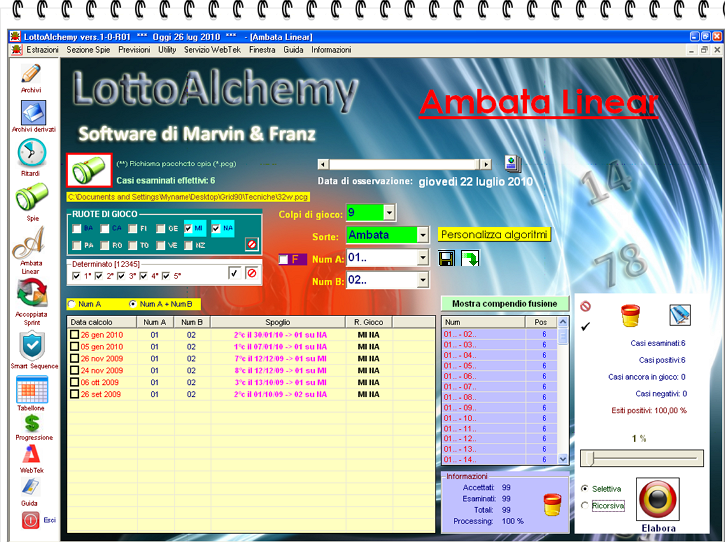Open Accoppiata Sprint tool
Viewport: 725px width, 542px height.
pyautogui.click(x=32, y=294)
